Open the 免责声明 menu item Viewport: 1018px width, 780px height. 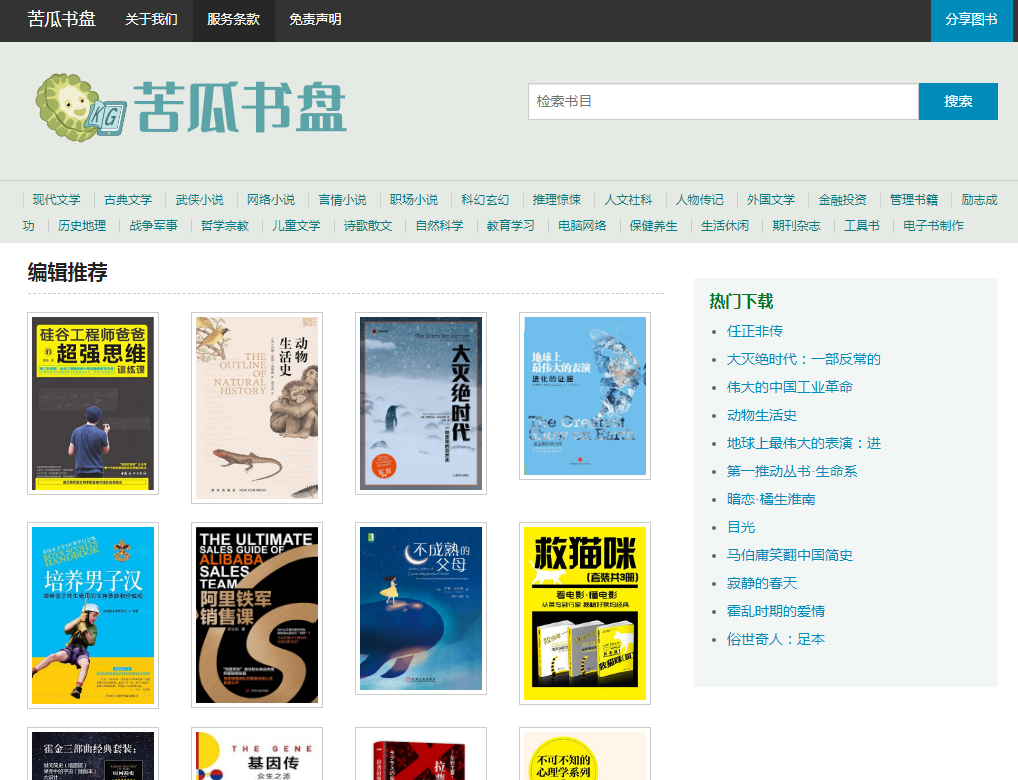coord(315,20)
